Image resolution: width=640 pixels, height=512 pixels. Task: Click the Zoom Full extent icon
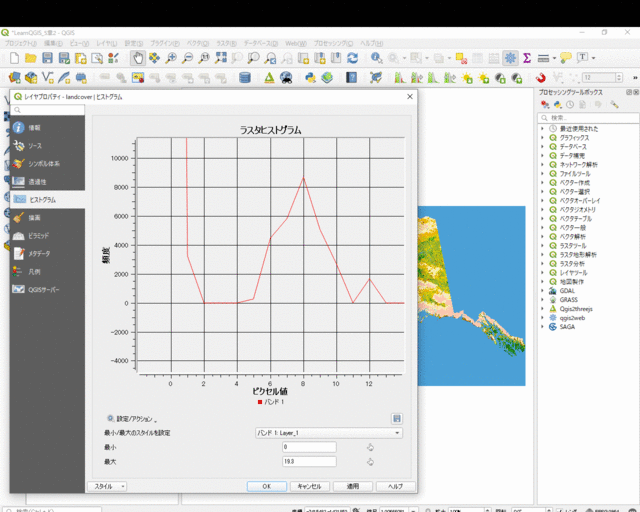(x=220, y=58)
